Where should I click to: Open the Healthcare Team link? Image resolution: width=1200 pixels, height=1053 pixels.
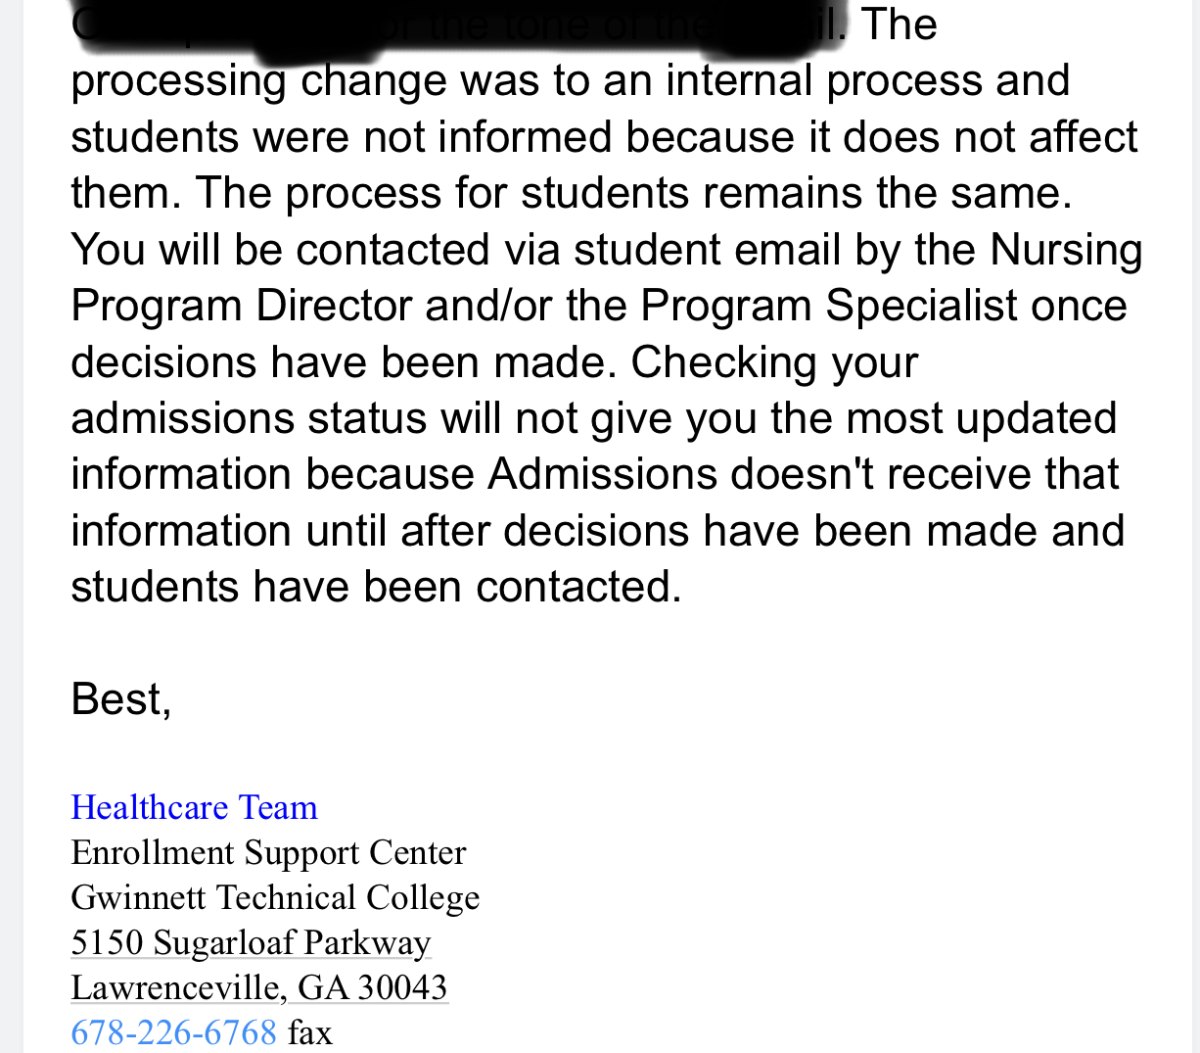click(194, 807)
